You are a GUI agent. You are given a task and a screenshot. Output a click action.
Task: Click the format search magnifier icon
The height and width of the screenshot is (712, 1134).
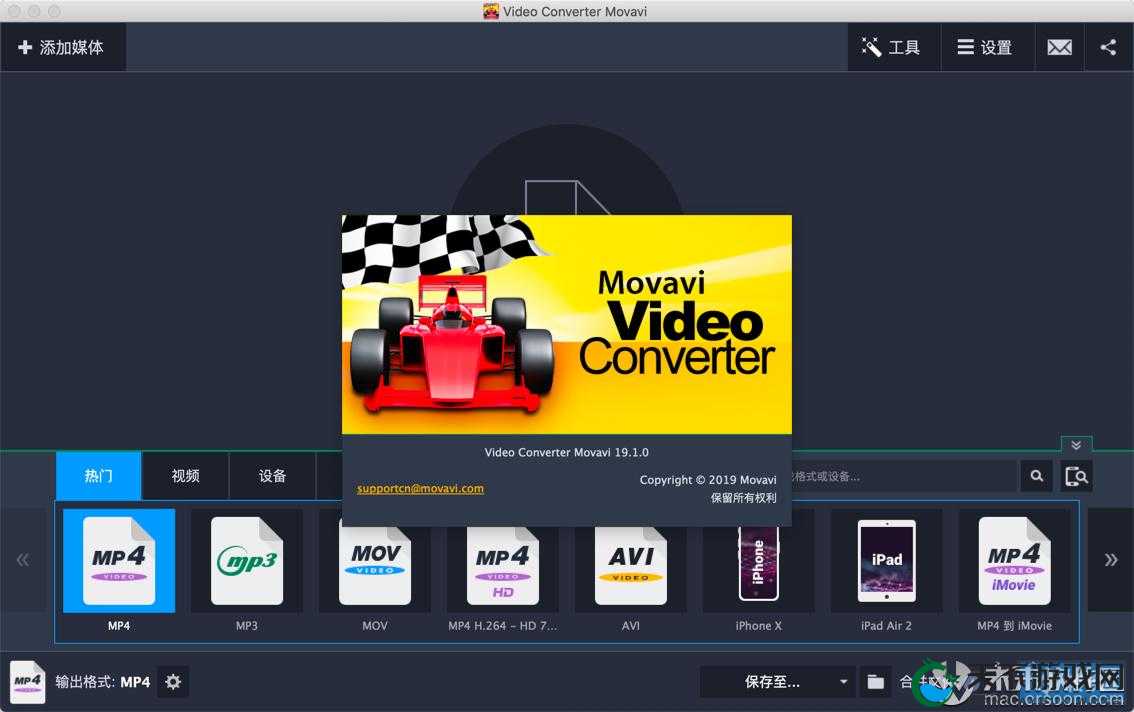[1037, 476]
